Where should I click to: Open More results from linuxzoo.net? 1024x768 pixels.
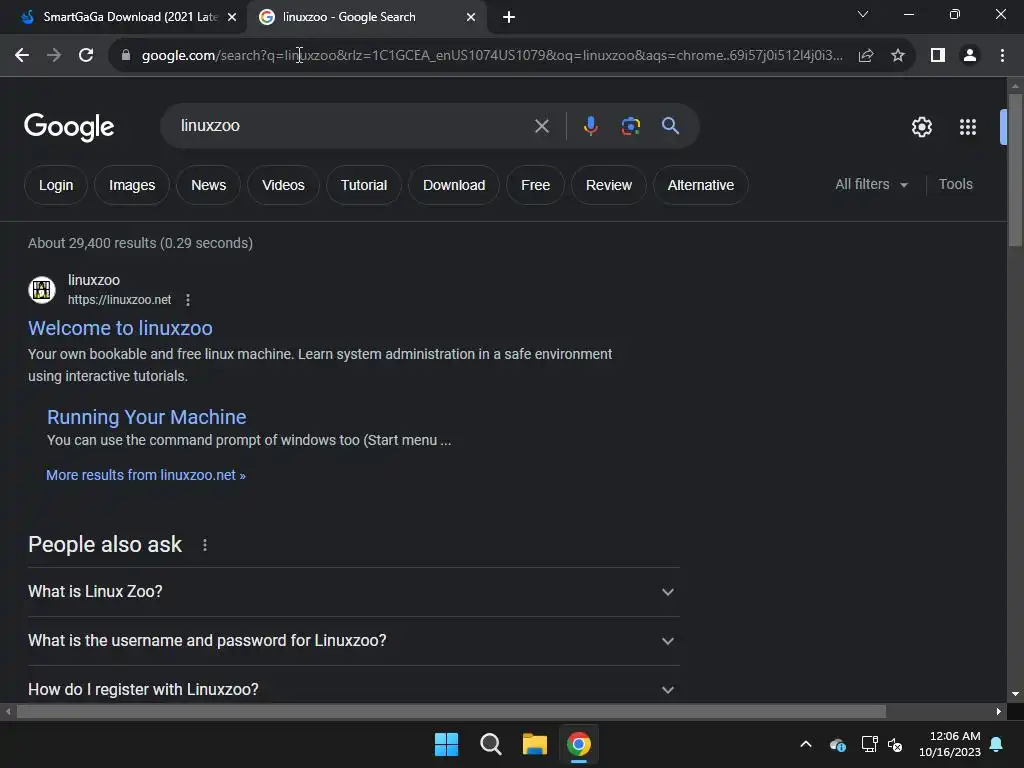(x=146, y=475)
